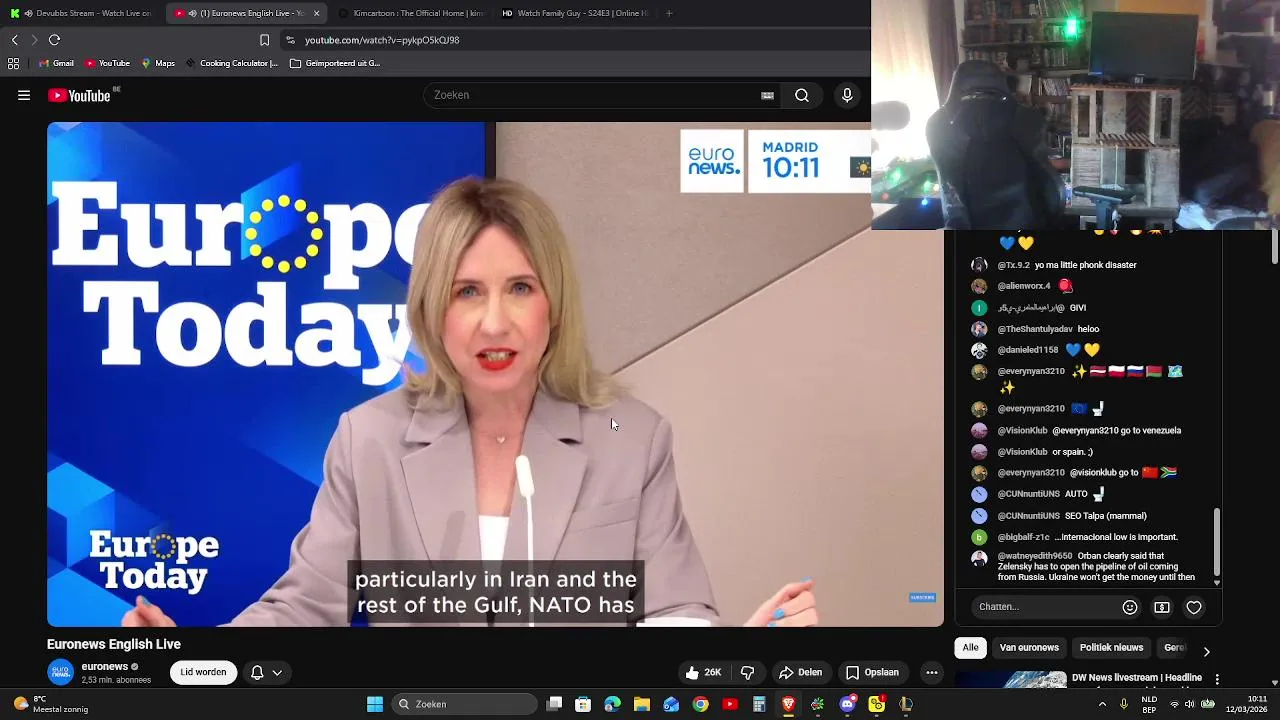Image resolution: width=1280 pixels, height=720 pixels.
Task: Go back with the browser back arrow
Action: click(x=14, y=40)
